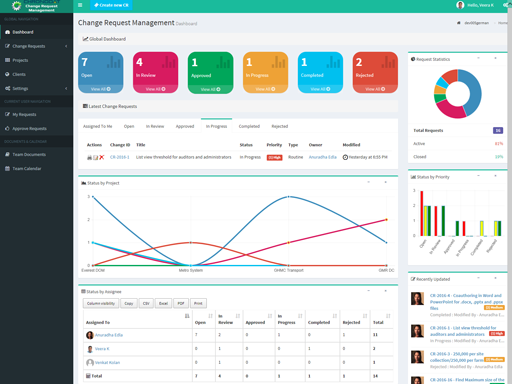The width and height of the screenshot is (512, 384).
Task: Switch to the Approved tab
Action: (x=185, y=126)
